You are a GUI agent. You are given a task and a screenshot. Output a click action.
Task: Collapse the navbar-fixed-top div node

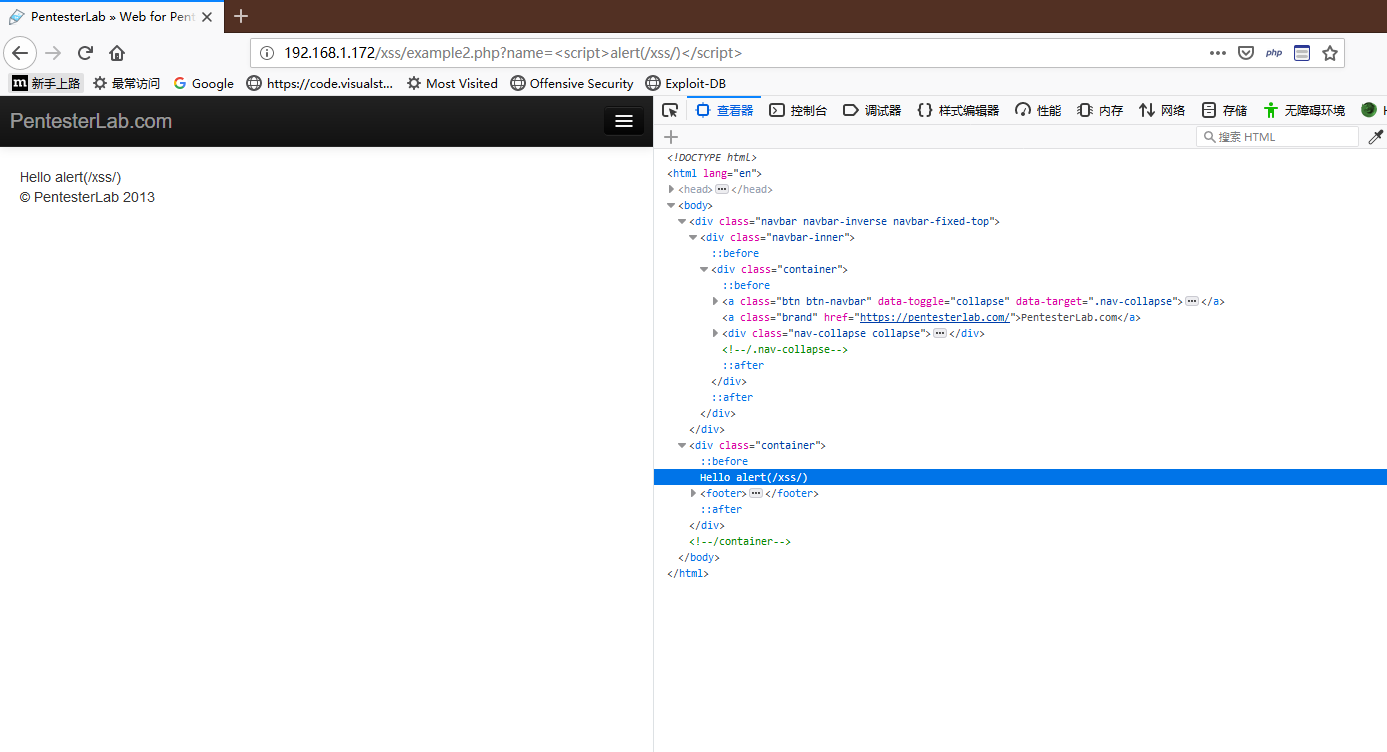click(683, 221)
